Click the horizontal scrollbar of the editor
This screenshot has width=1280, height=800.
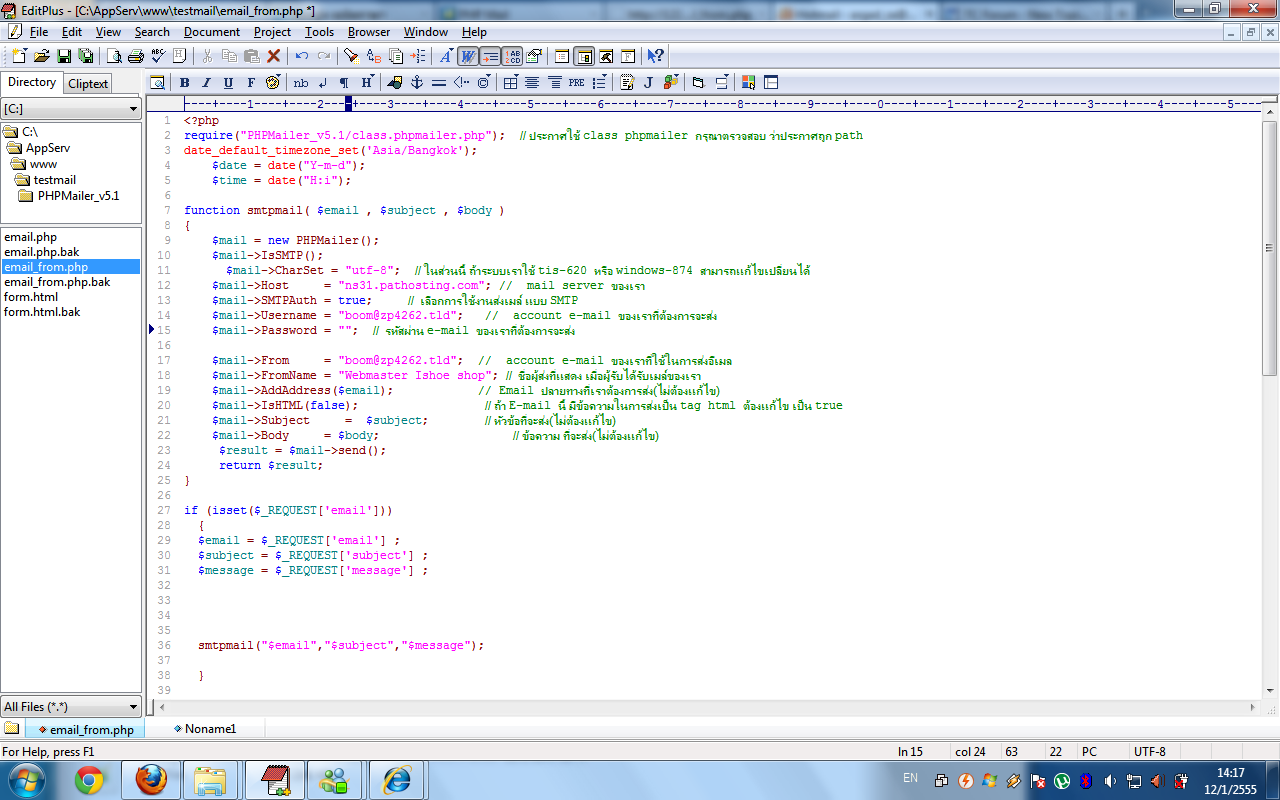point(705,707)
